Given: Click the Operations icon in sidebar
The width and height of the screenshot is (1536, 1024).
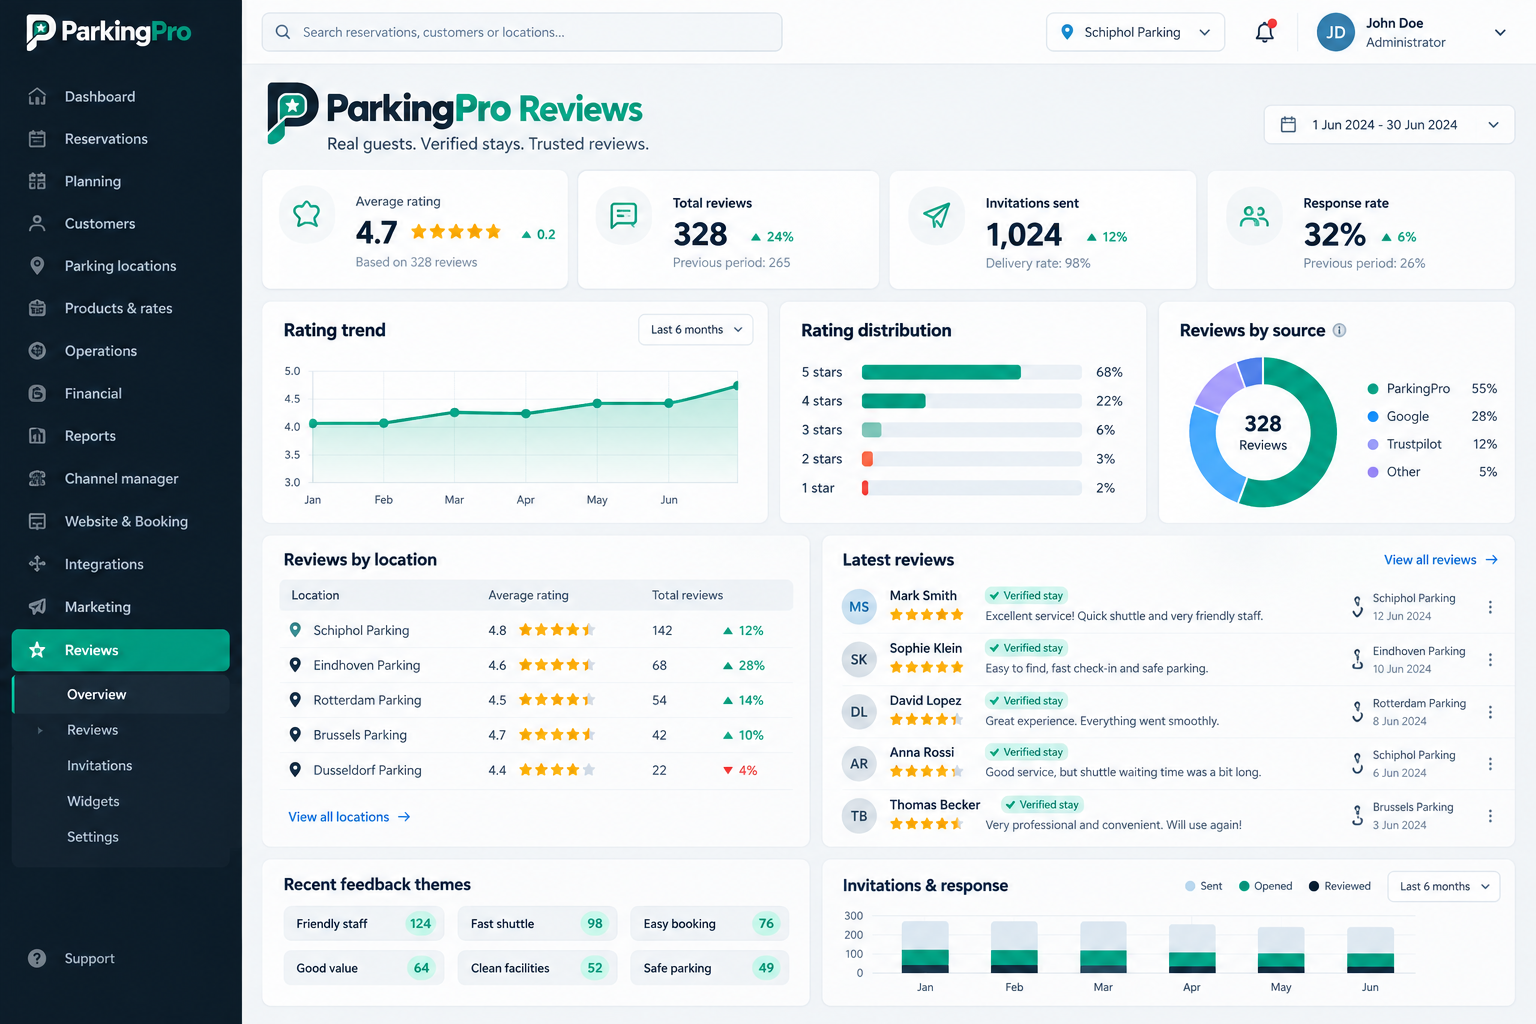Looking at the screenshot, I should tap(37, 351).
